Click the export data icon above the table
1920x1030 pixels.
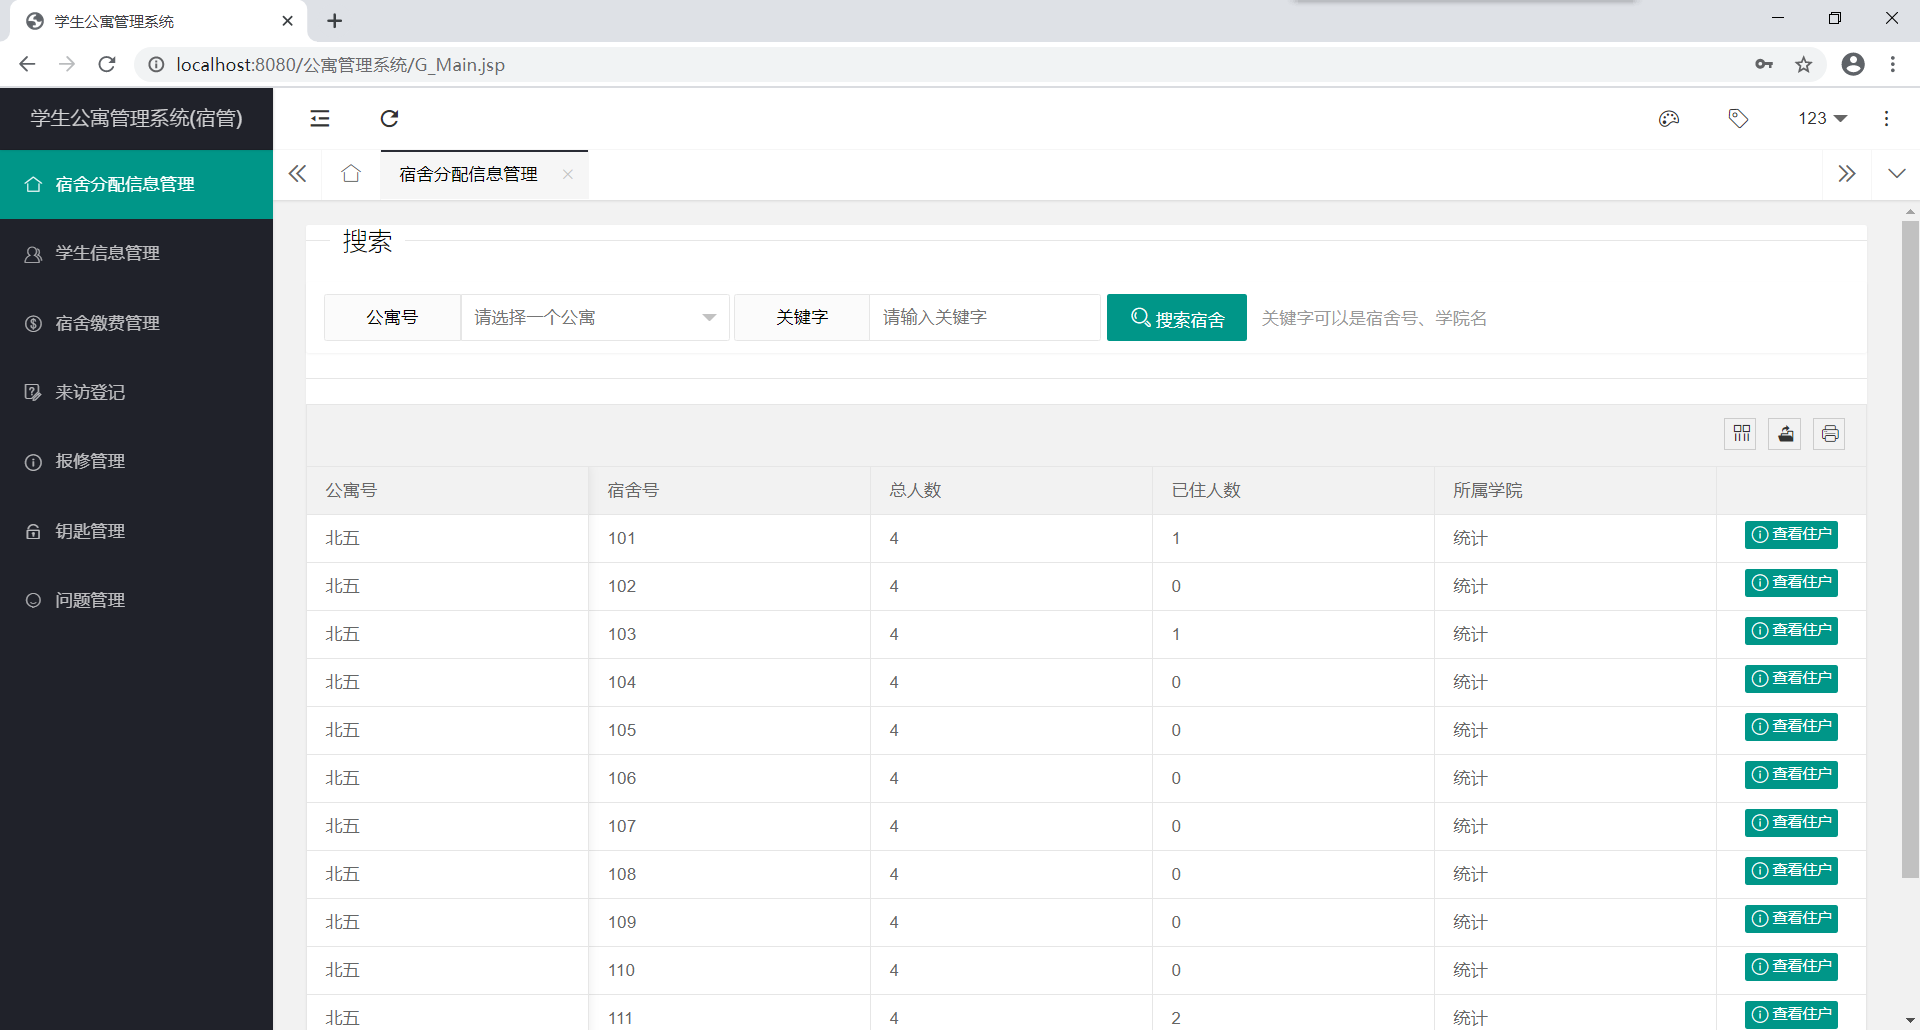pos(1785,433)
